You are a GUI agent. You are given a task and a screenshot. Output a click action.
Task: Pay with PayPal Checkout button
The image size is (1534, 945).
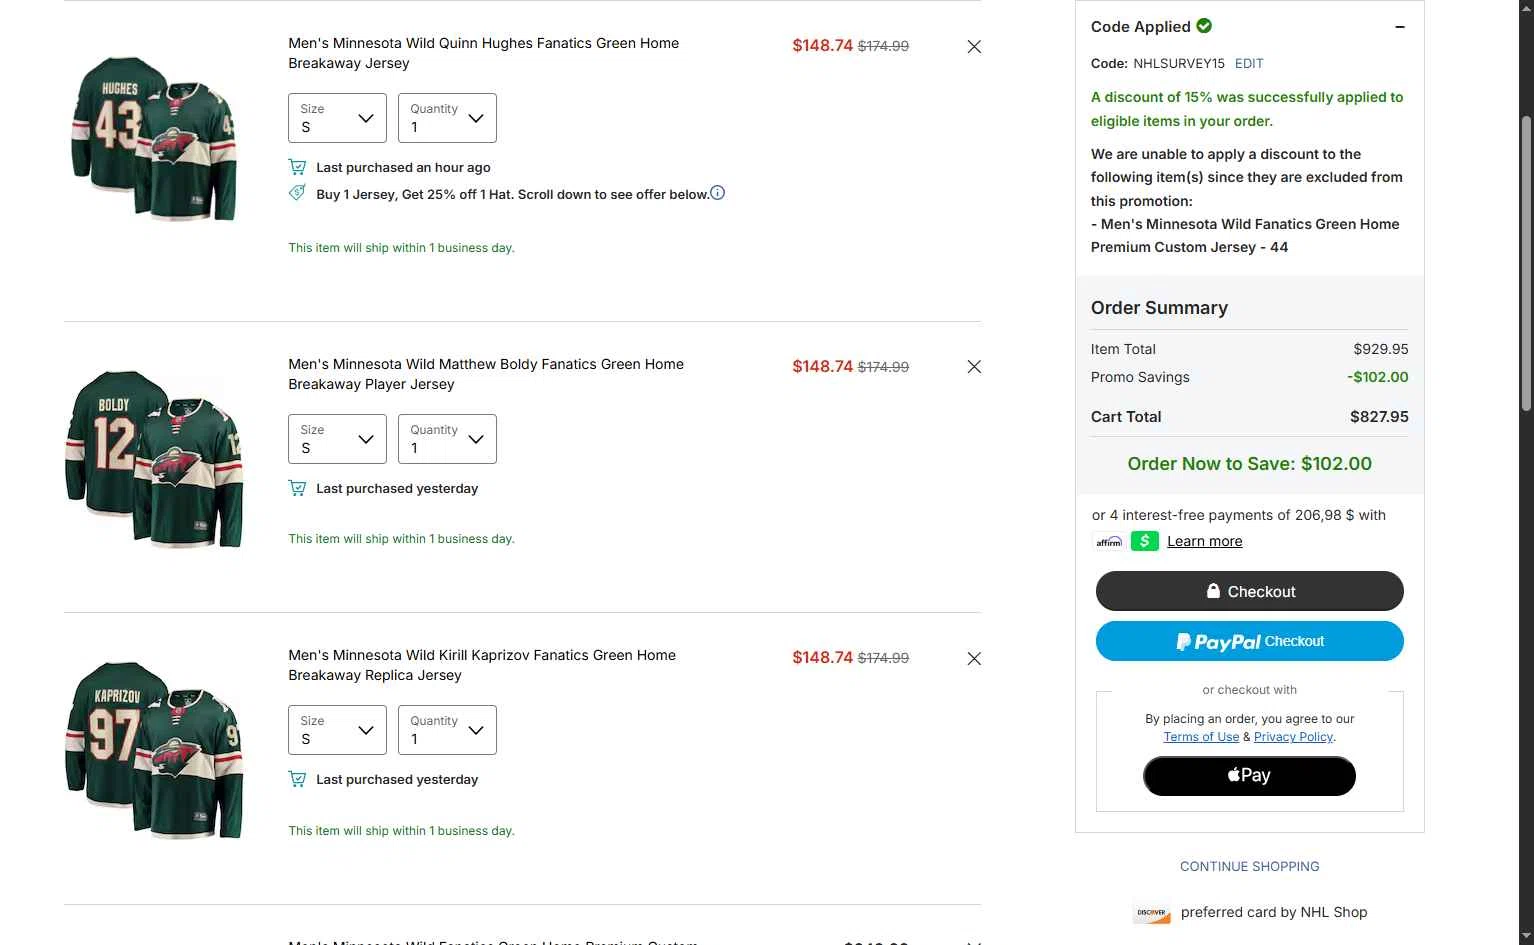[1250, 641]
